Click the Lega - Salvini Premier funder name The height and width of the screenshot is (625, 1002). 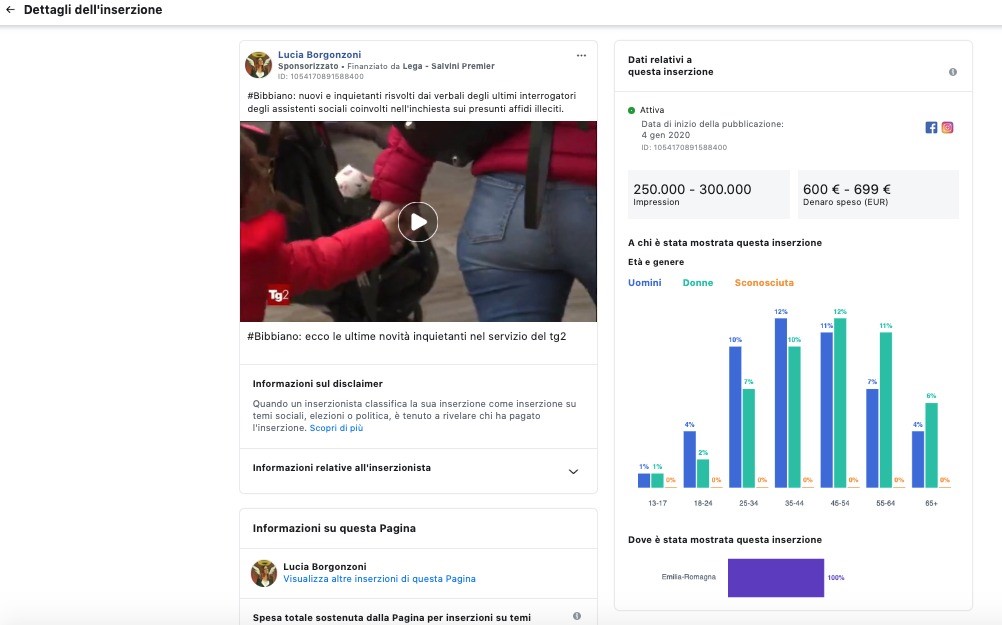[448, 66]
